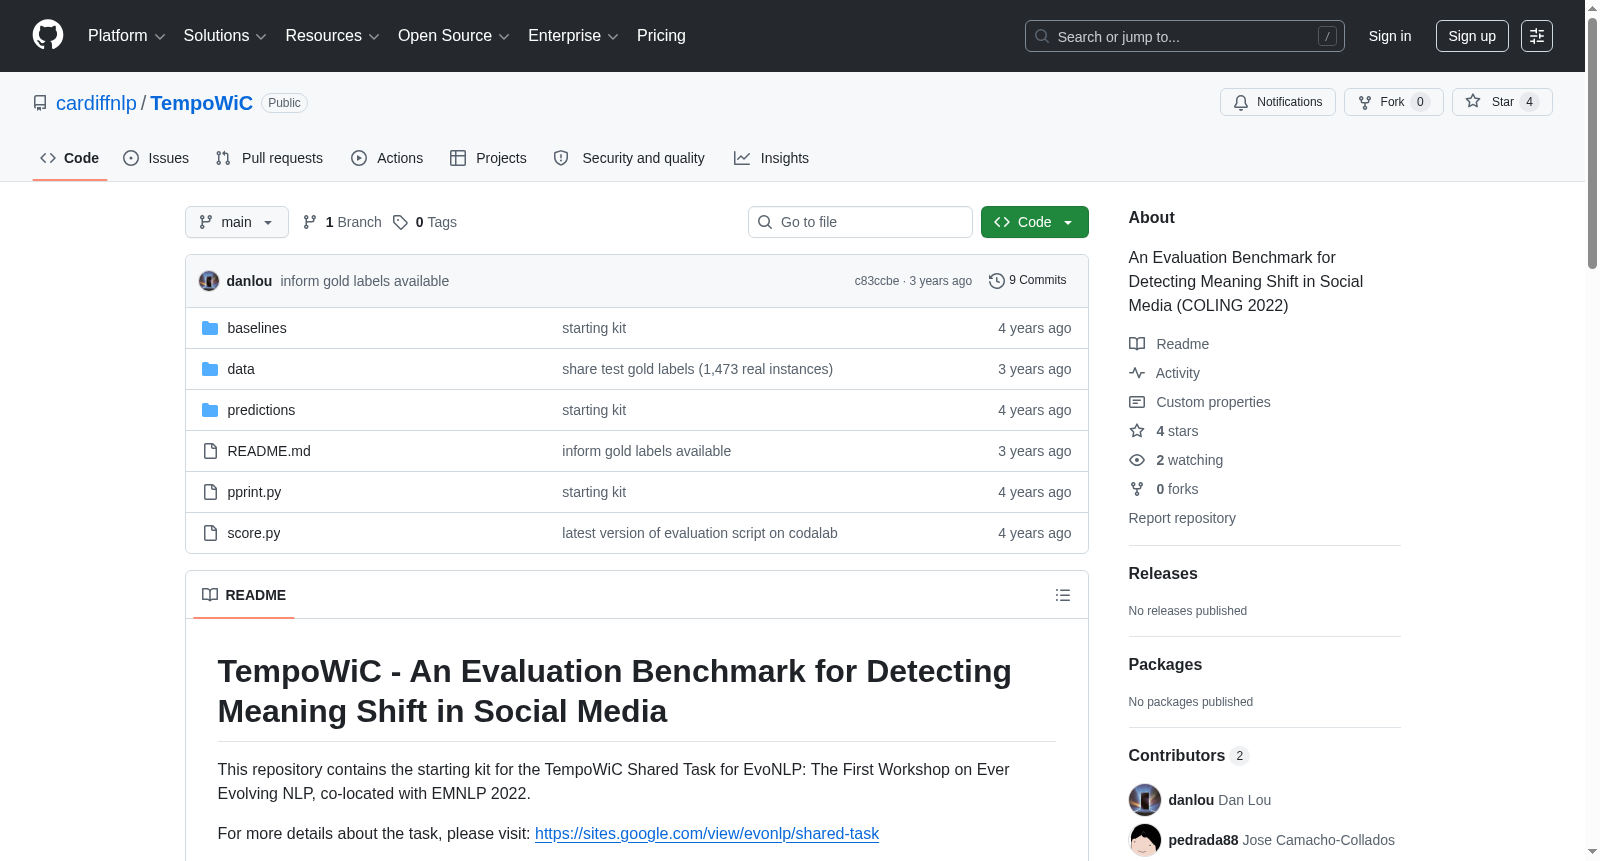Image resolution: width=1600 pixels, height=861 pixels.
Task: Expand the Open Source menu
Action: [x=454, y=36]
